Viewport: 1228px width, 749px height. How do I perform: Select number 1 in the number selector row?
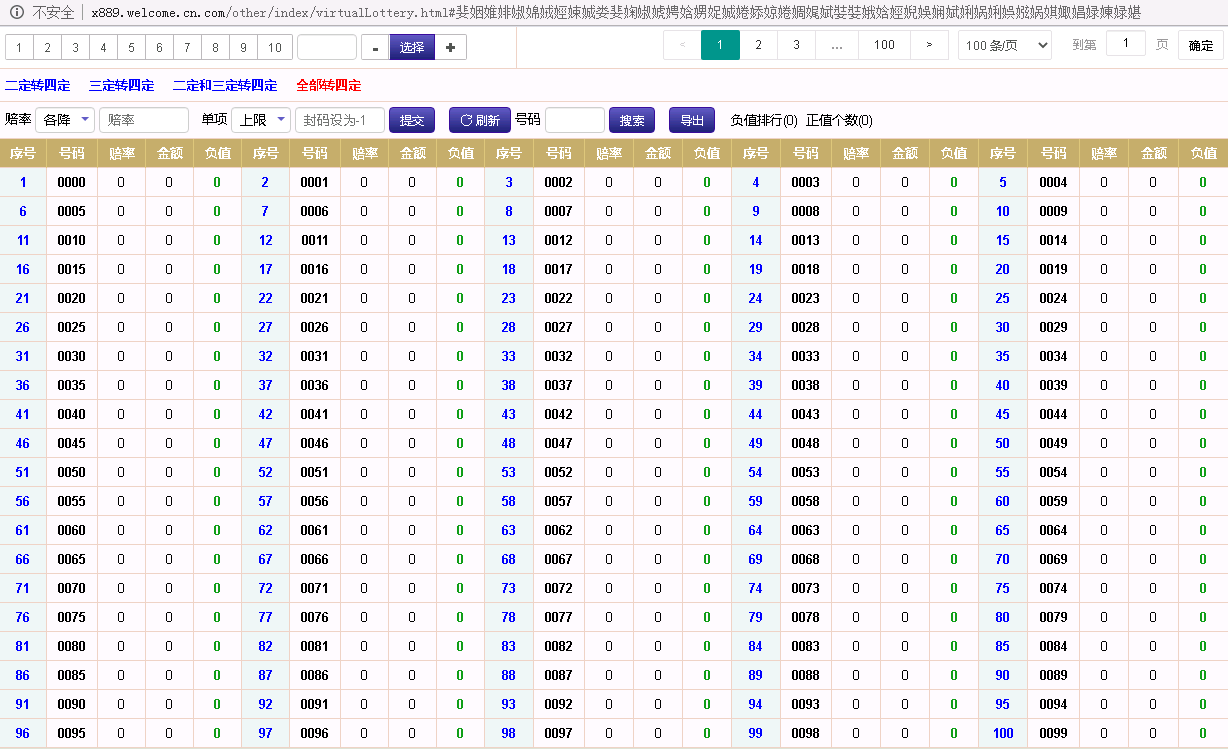click(18, 46)
